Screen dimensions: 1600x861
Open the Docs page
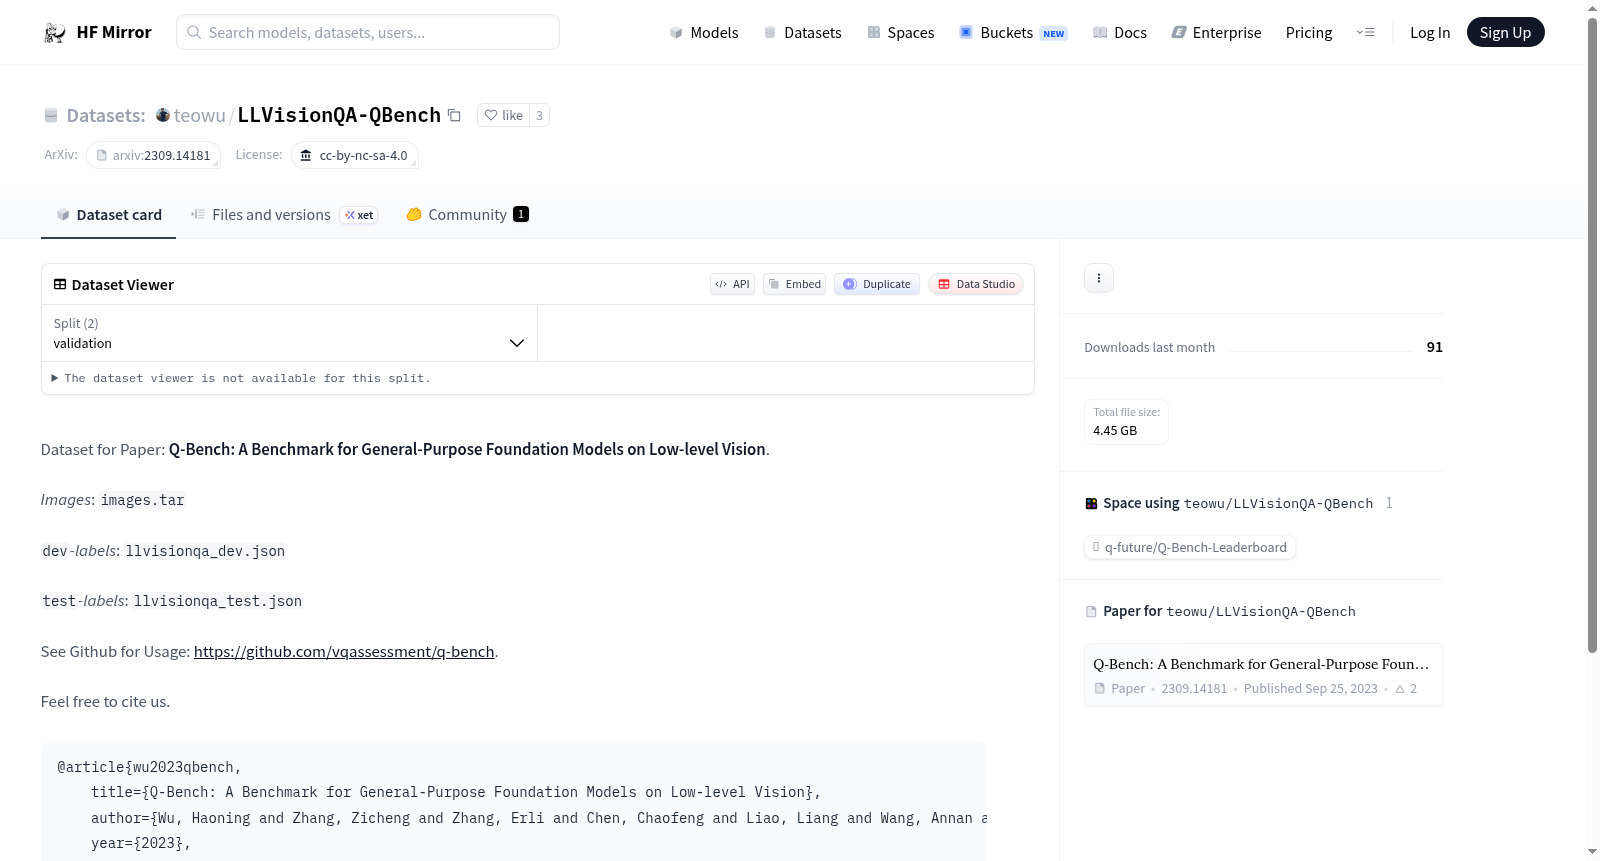pyautogui.click(x=1120, y=33)
